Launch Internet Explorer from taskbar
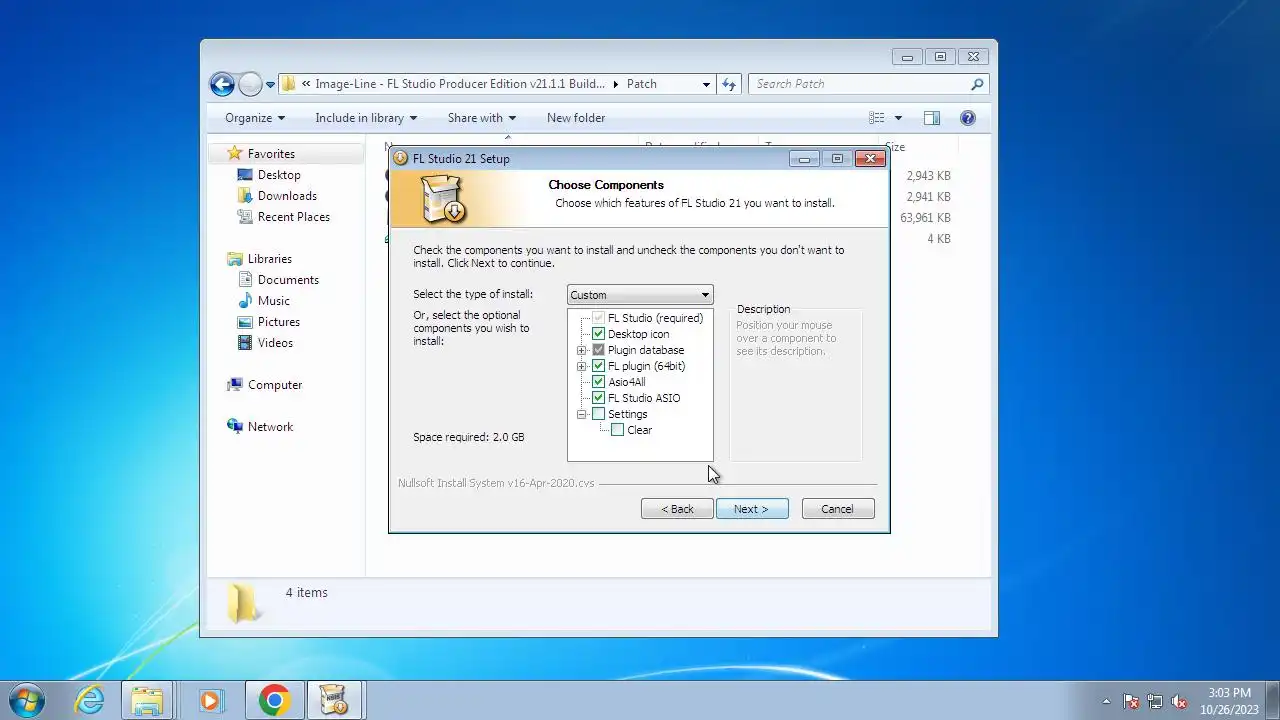 [90, 700]
